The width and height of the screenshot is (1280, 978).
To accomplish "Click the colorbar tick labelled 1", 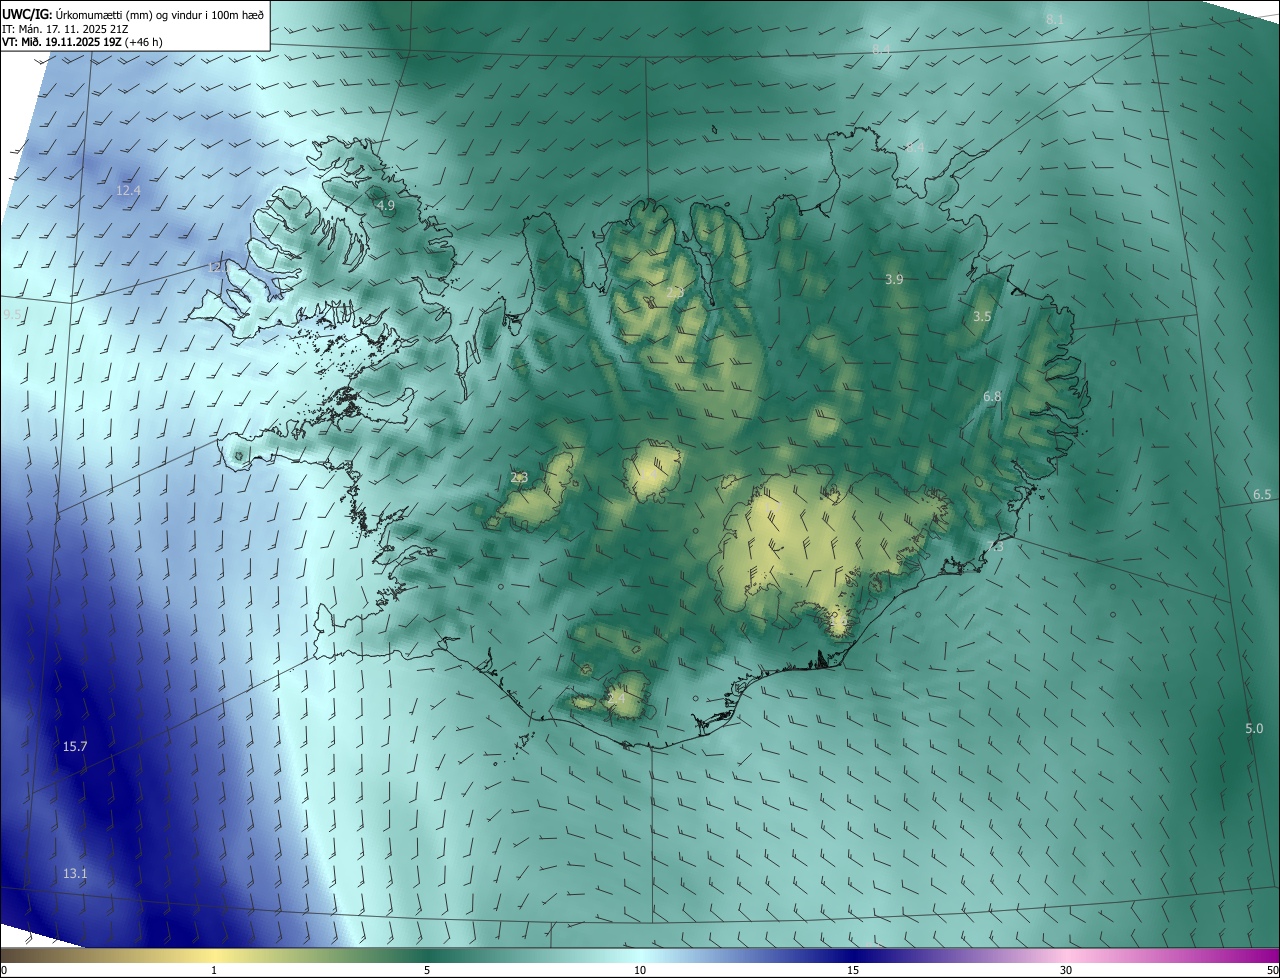I will [x=214, y=970].
